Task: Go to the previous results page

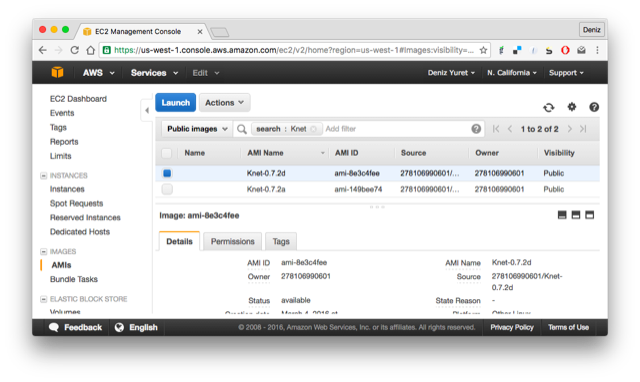Action: click(x=510, y=129)
